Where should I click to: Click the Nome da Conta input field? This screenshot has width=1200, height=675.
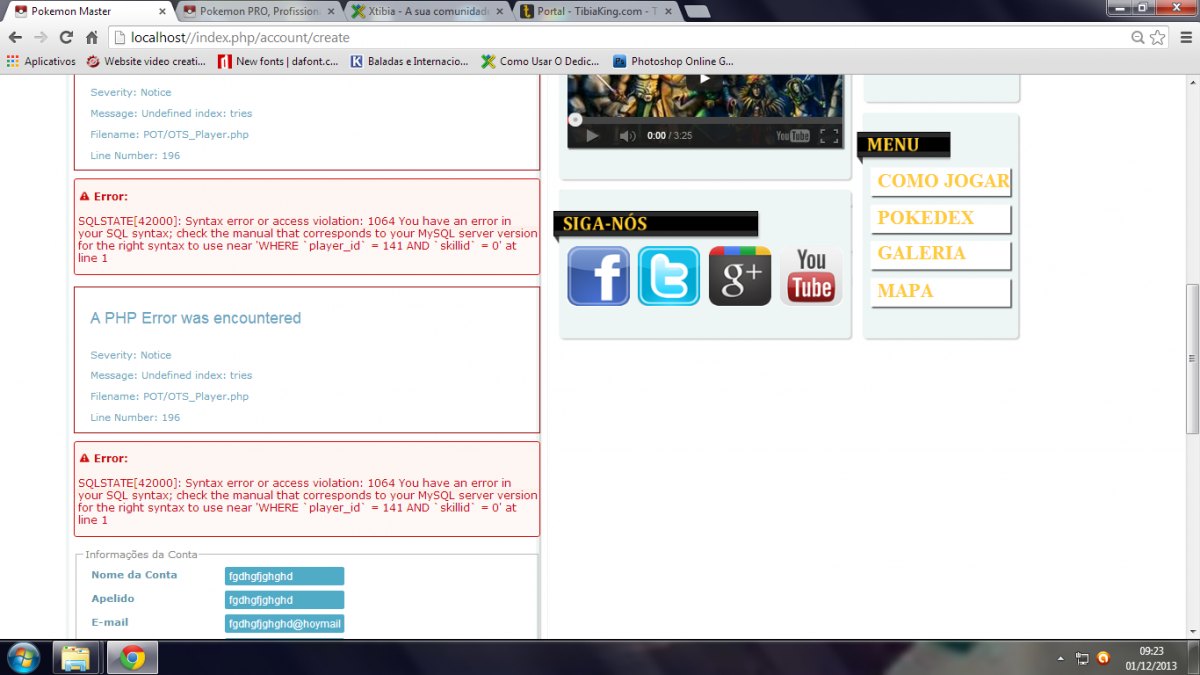point(284,576)
